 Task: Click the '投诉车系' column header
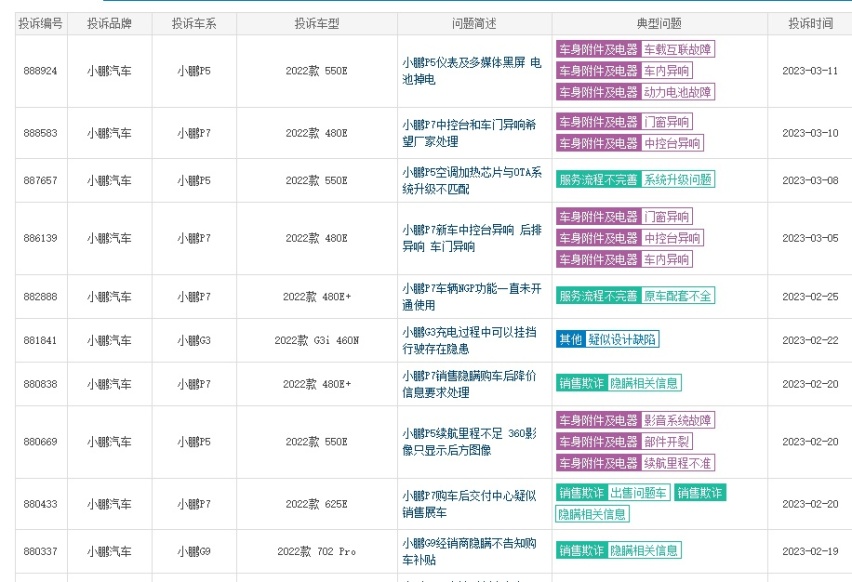[x=194, y=23]
